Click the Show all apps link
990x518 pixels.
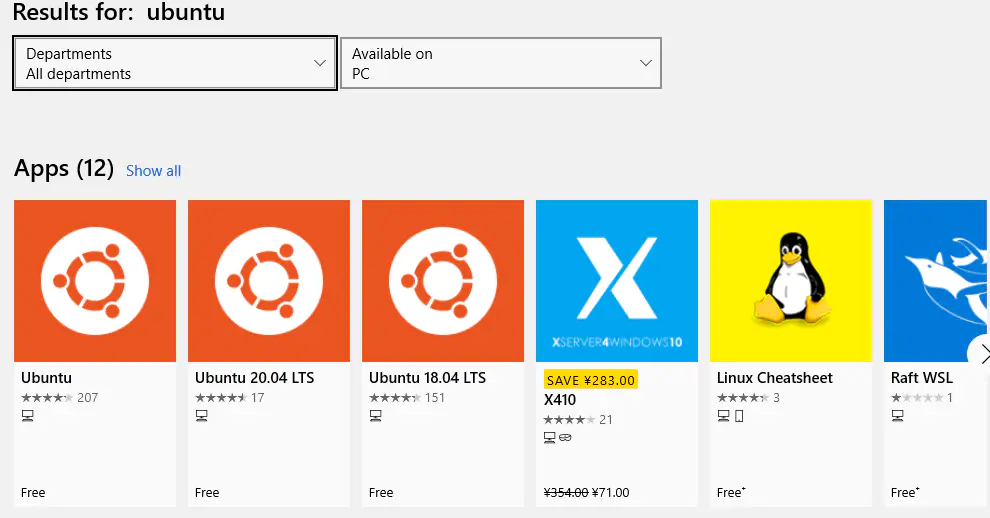coord(153,171)
